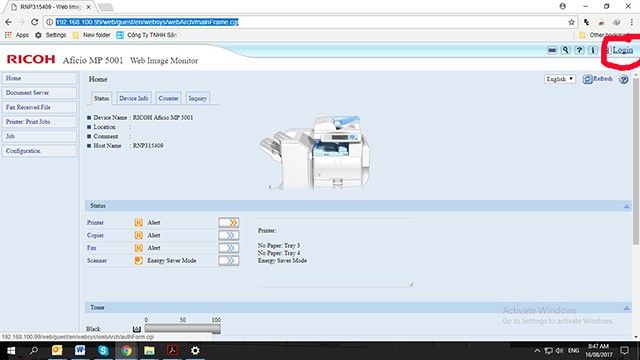Click the Copier details arrow button

229,235
